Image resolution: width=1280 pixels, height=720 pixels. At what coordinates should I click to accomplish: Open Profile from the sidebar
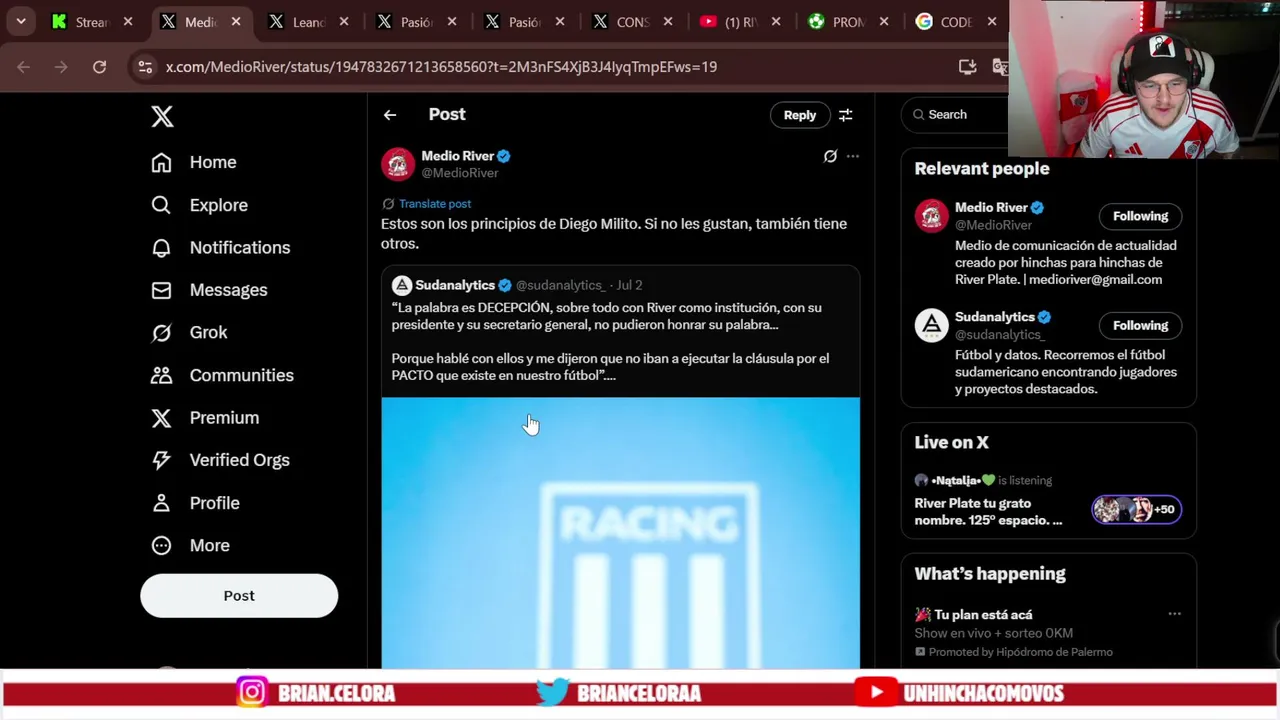click(x=195, y=503)
